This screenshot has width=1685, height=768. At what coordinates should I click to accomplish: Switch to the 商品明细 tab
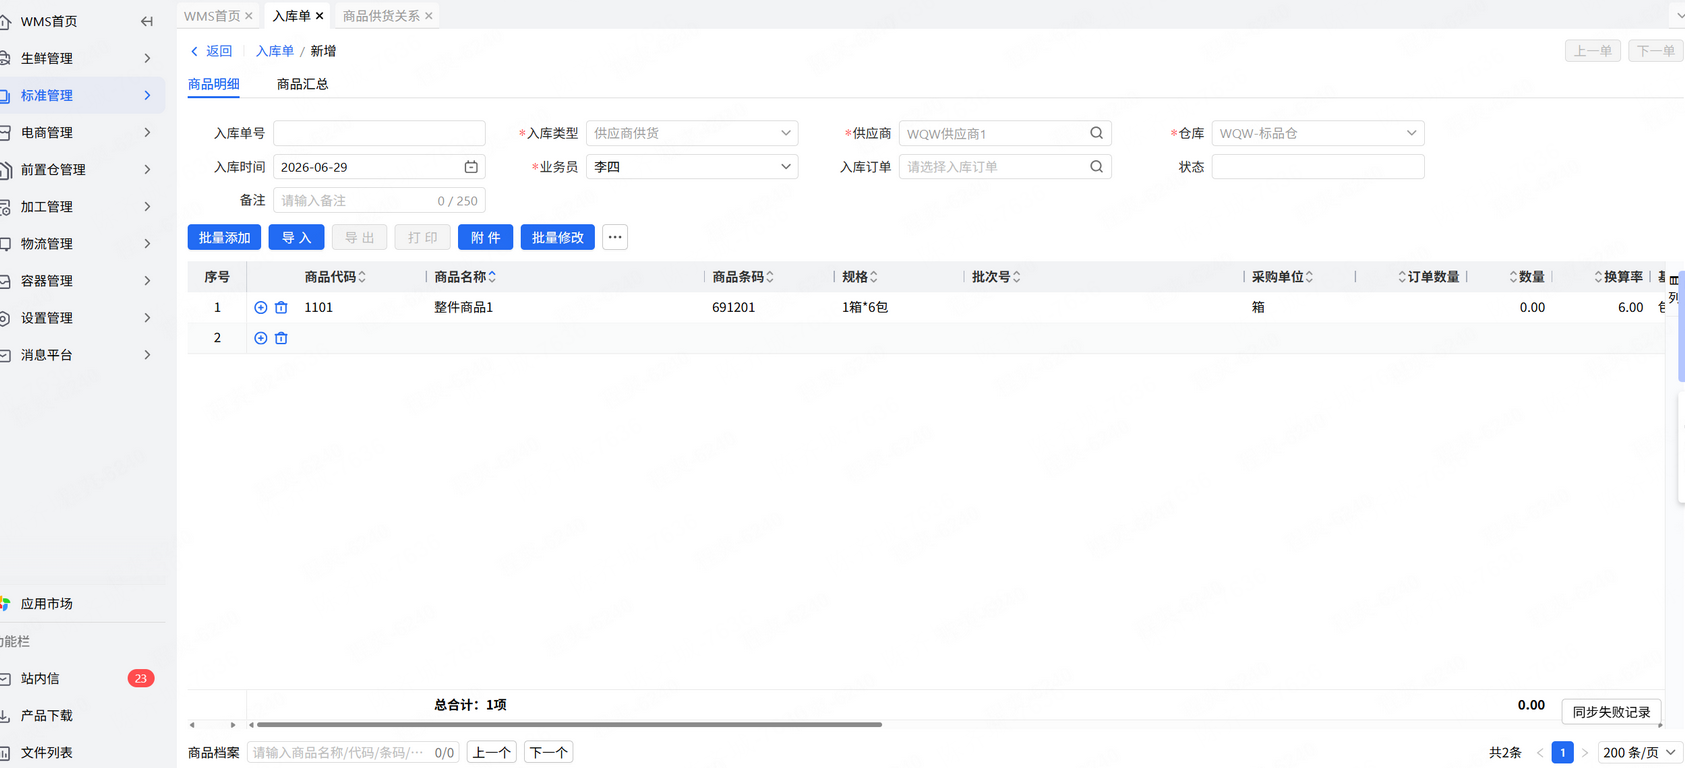[214, 84]
